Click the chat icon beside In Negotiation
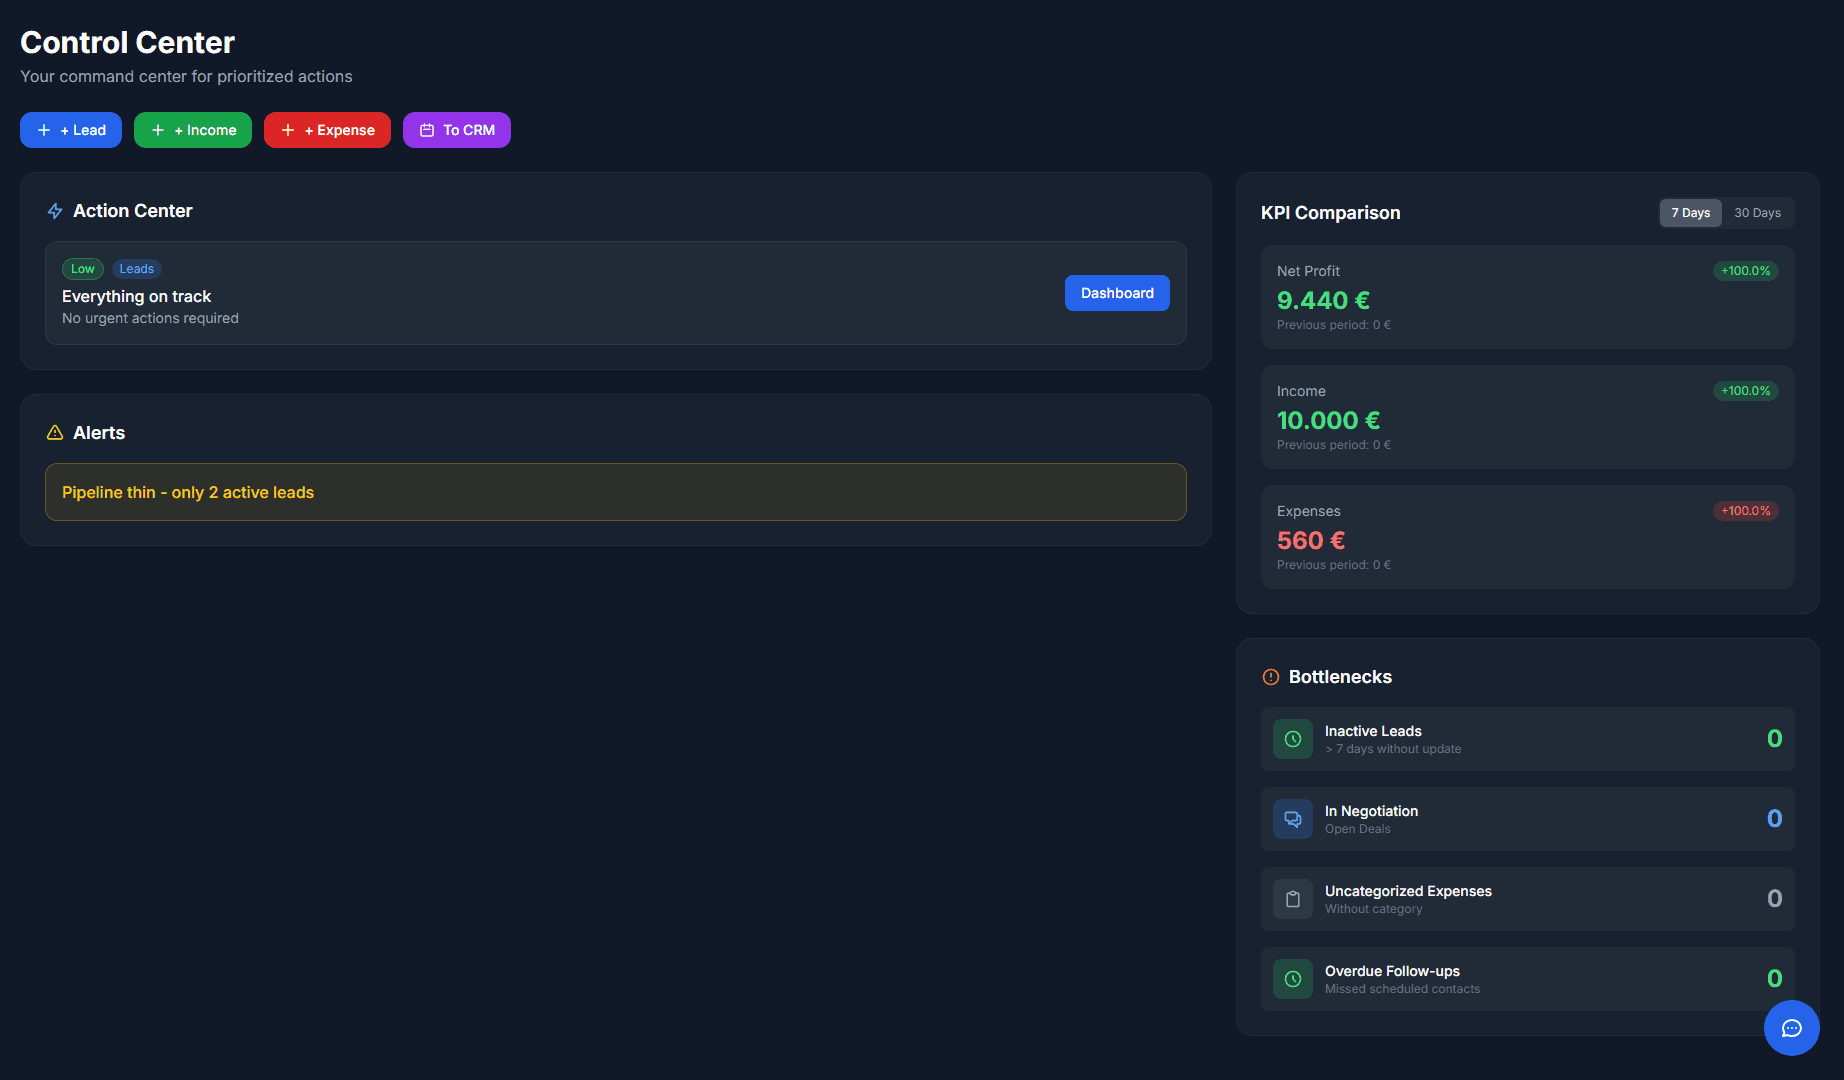The width and height of the screenshot is (1844, 1080). coord(1292,818)
